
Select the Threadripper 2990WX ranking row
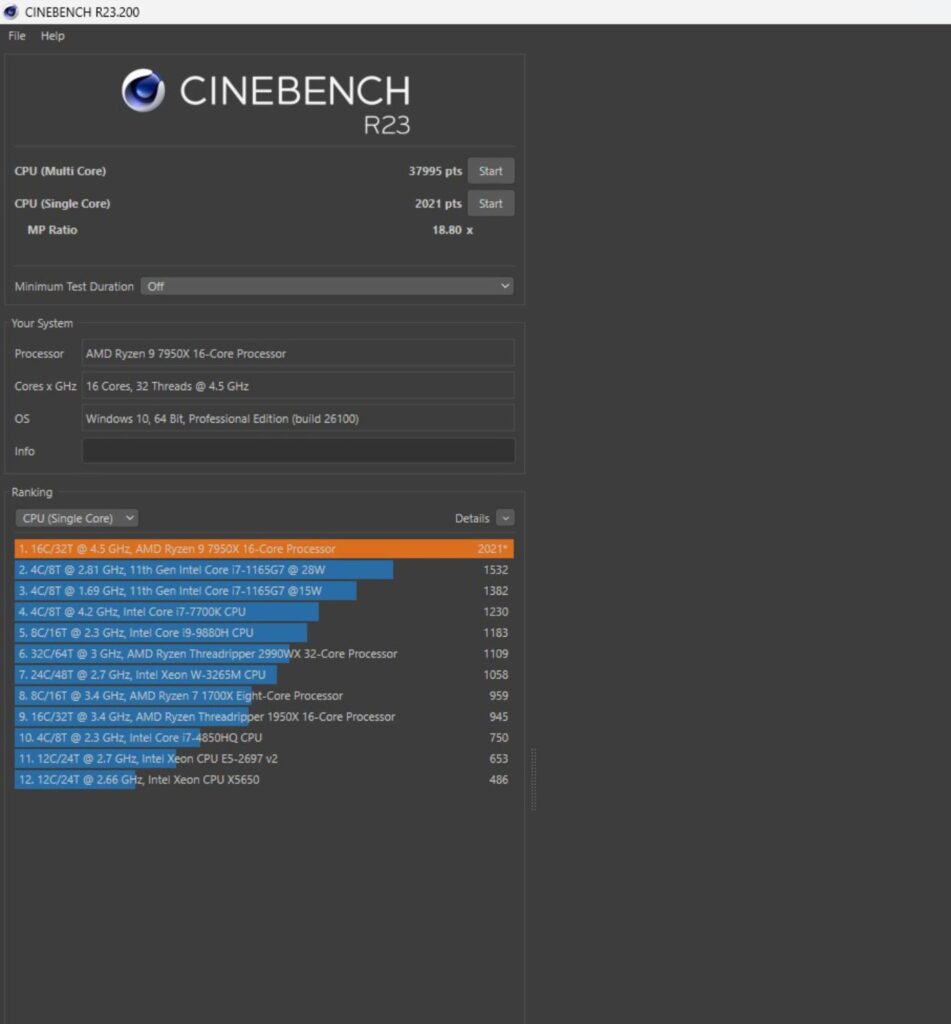coord(264,653)
